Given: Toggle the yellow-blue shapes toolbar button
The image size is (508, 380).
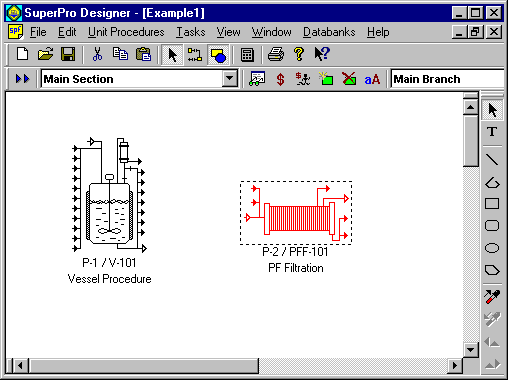Looking at the screenshot, I should point(218,55).
